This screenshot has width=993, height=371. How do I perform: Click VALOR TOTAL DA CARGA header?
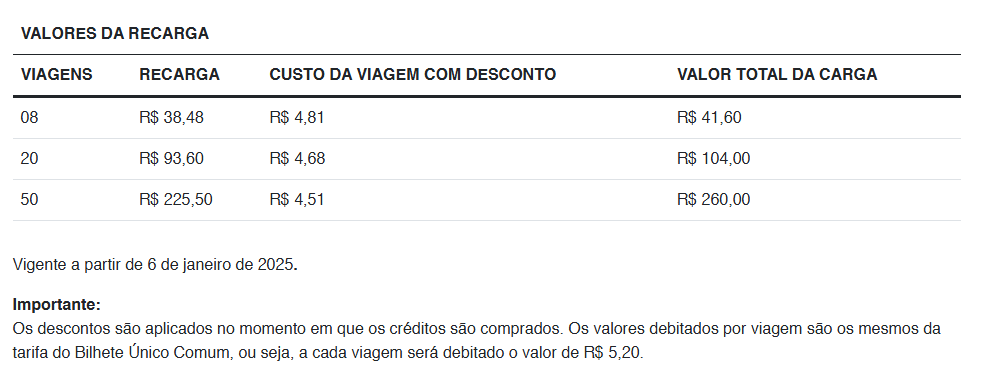point(777,75)
